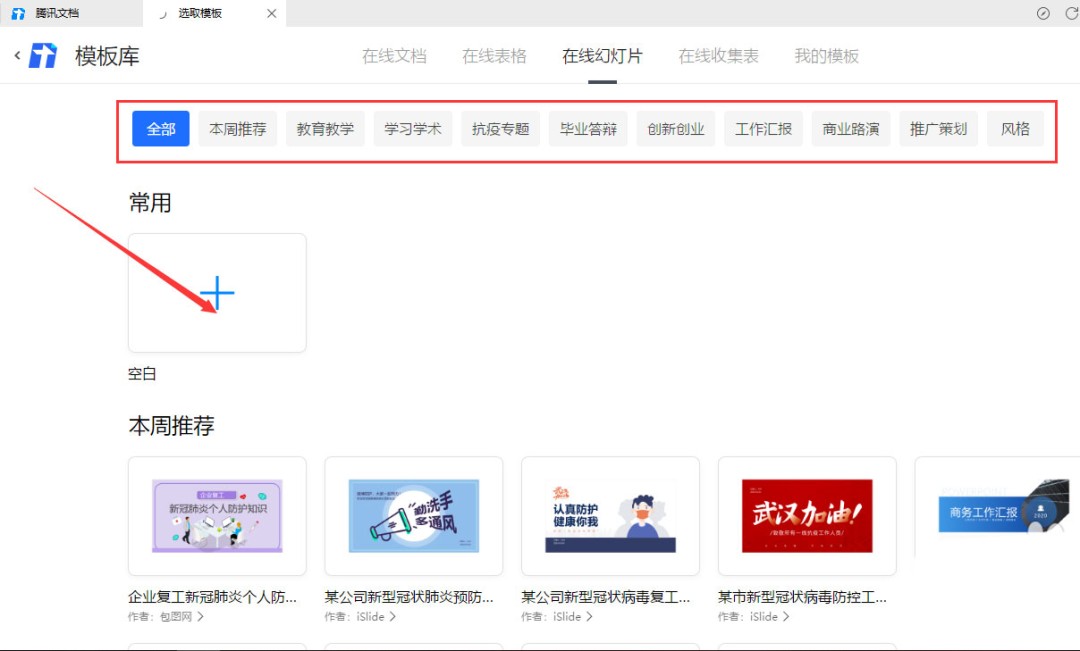Open 我的模板
1080x651 pixels.
click(x=826, y=57)
